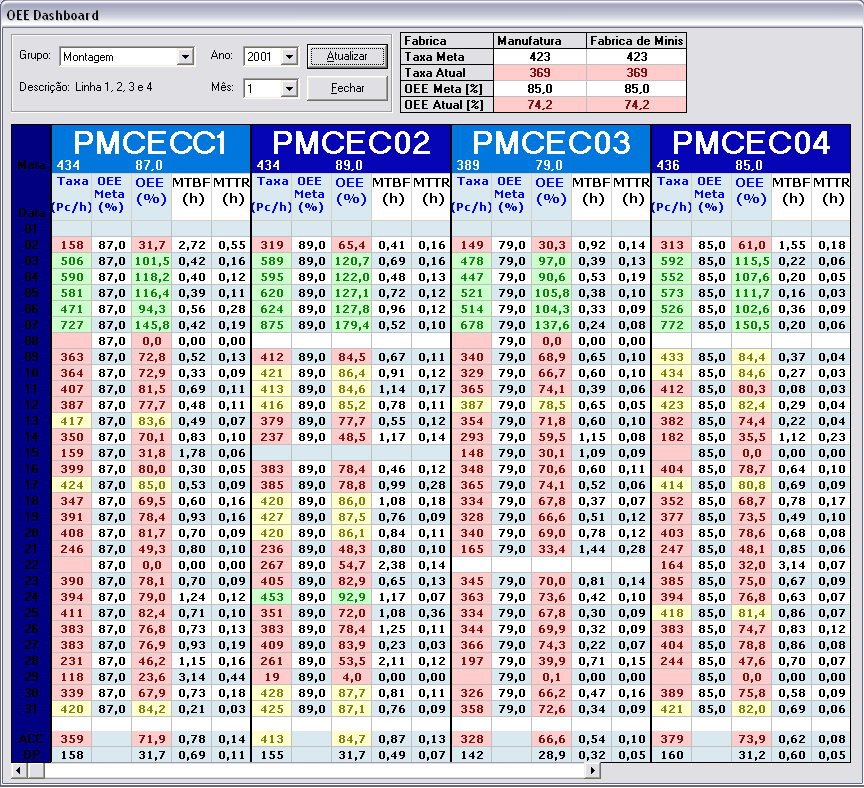Viewport: 864px width, 788px height.
Task: Click PMCEC03 DP Taxa value 142
Action: click(x=472, y=755)
